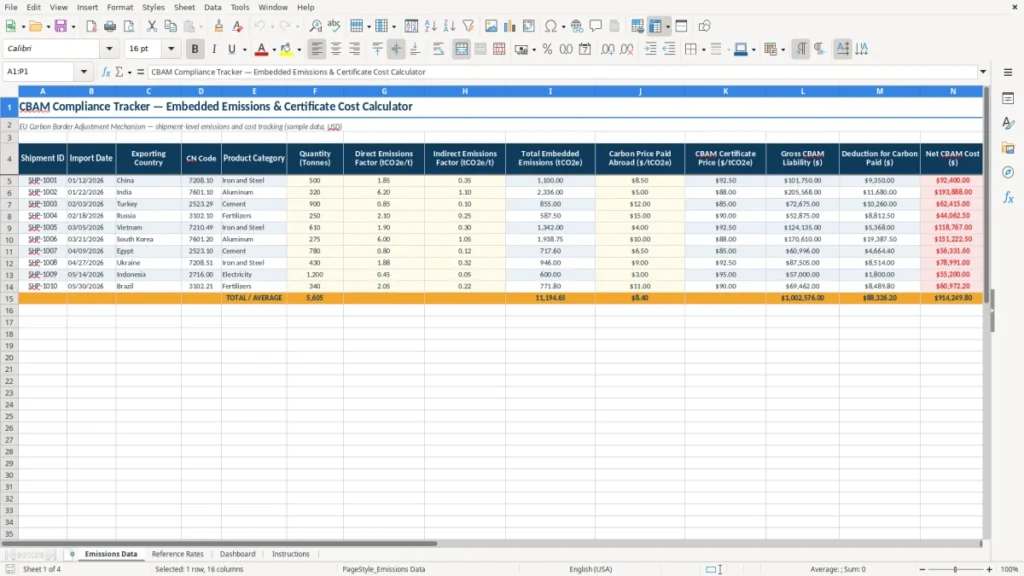Switch to Instructions sheet tab
1024x576 pixels.
point(291,554)
